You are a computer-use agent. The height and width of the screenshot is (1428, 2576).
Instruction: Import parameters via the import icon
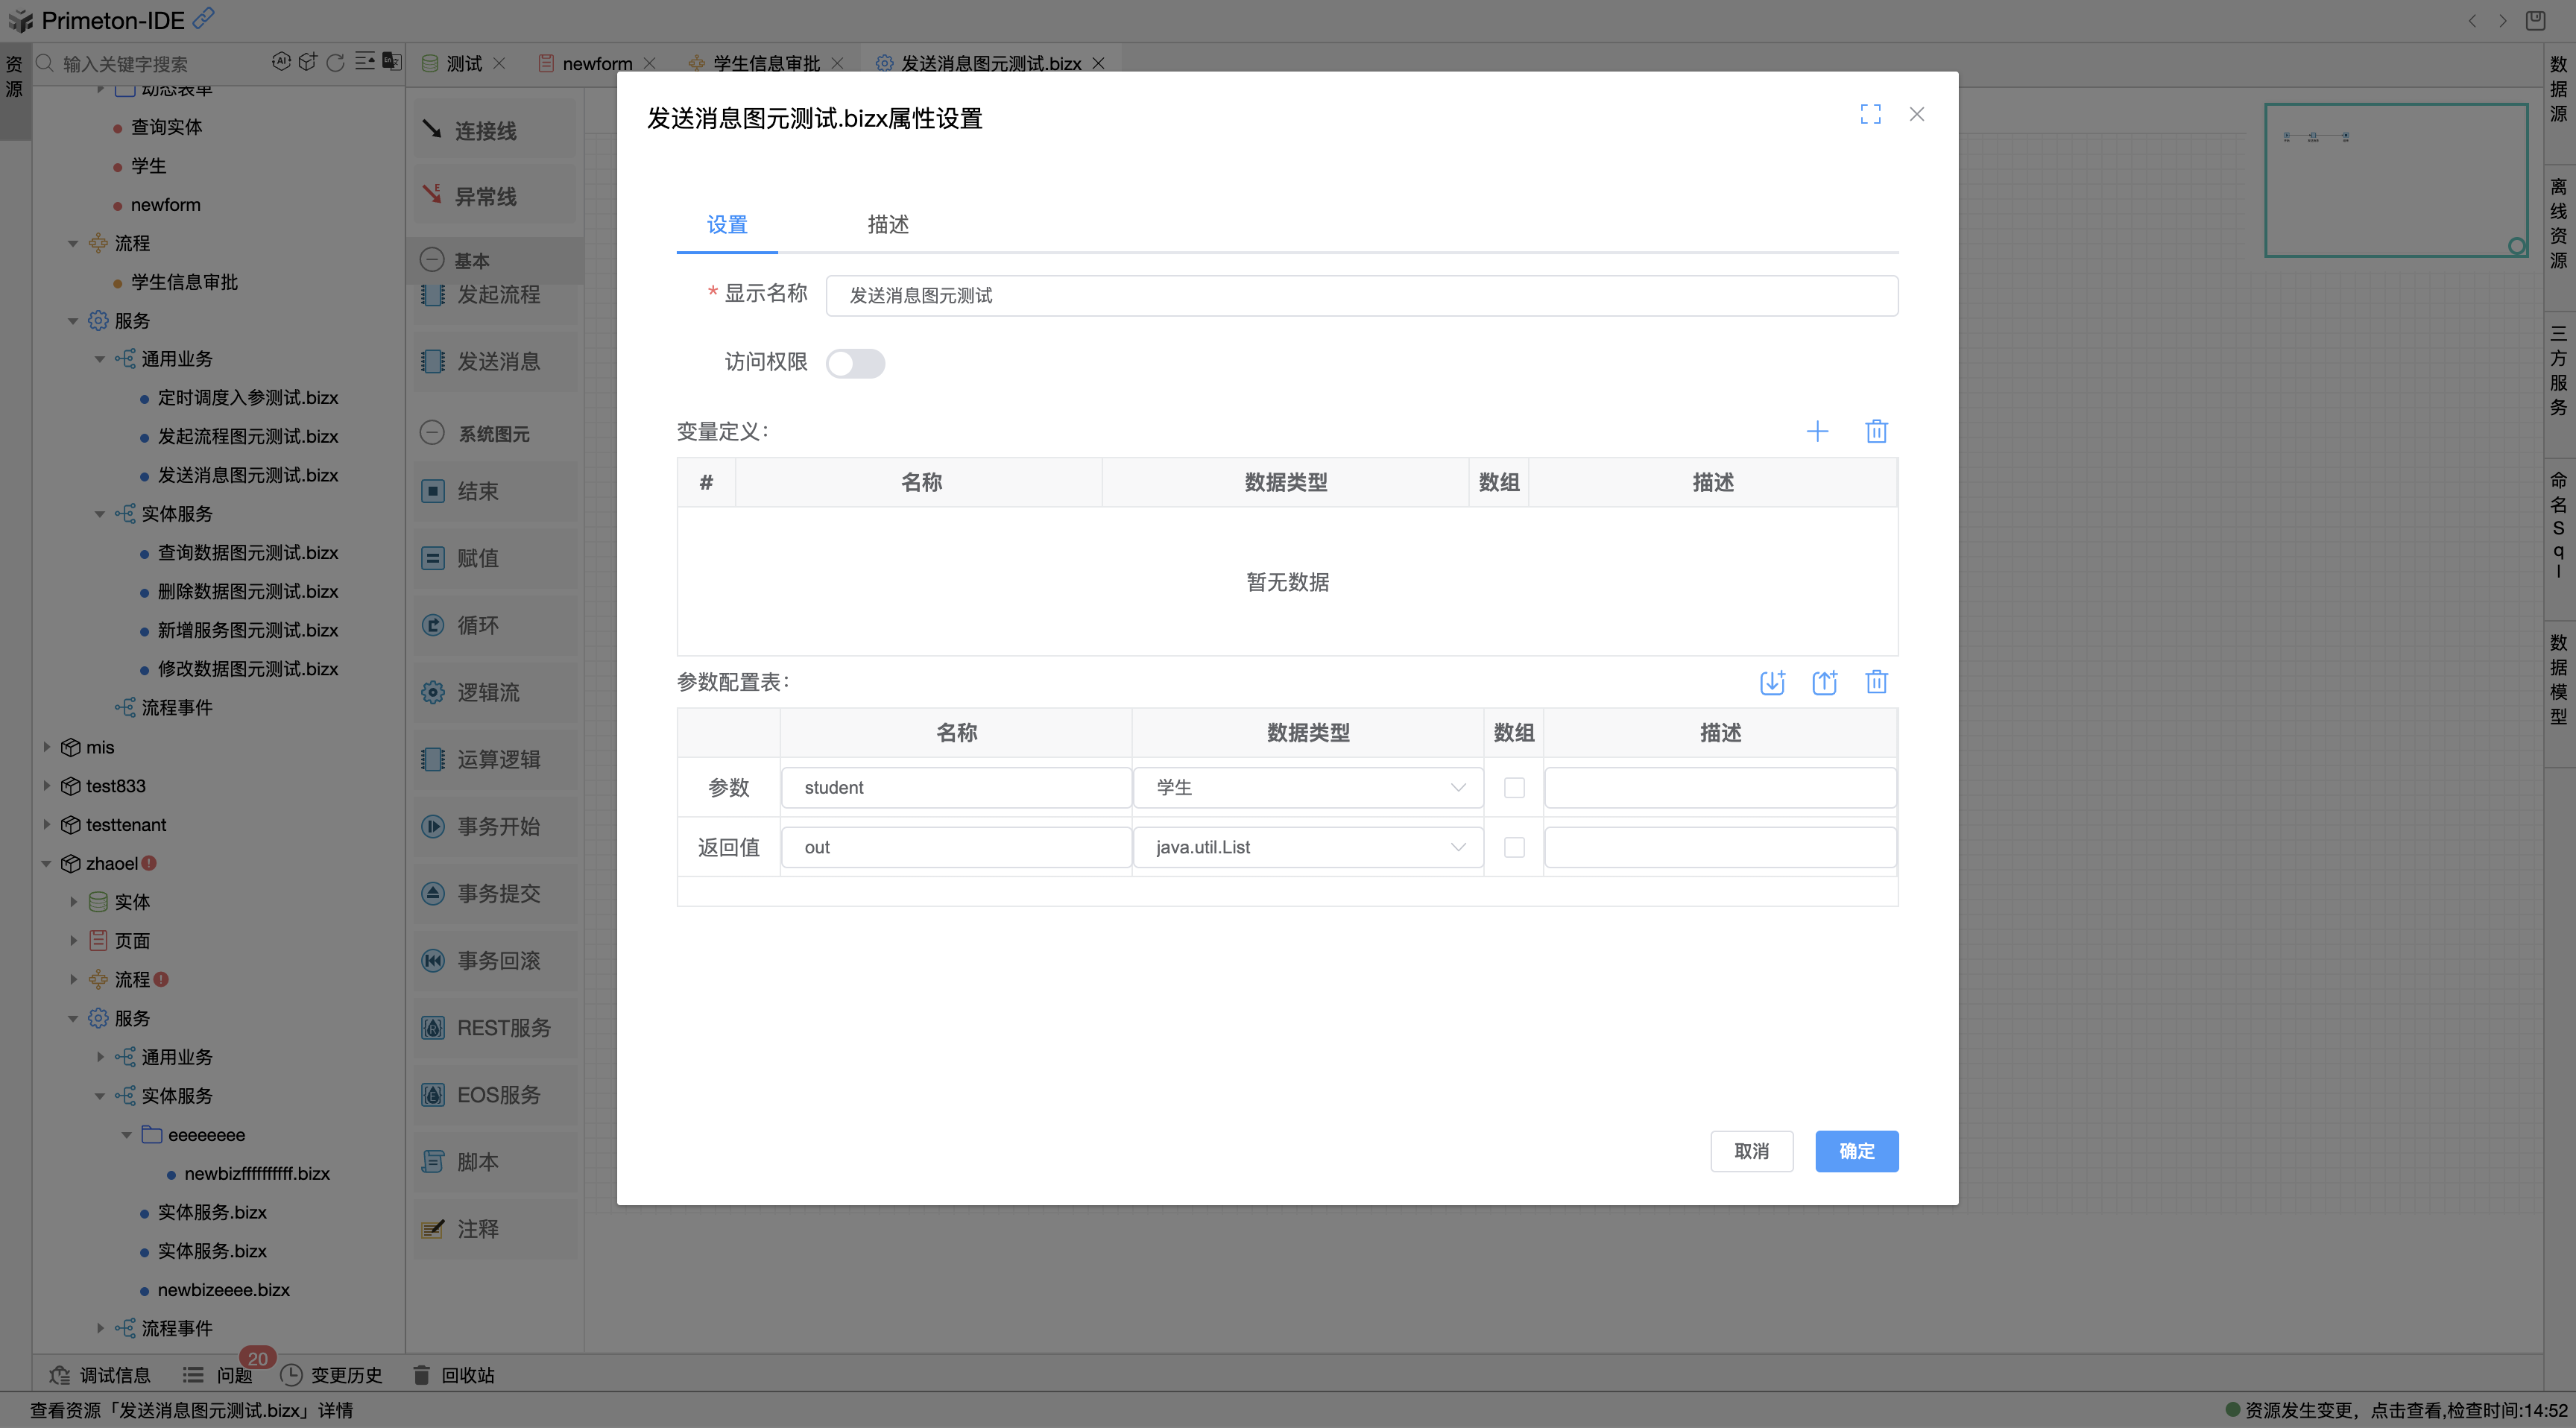(x=1773, y=682)
